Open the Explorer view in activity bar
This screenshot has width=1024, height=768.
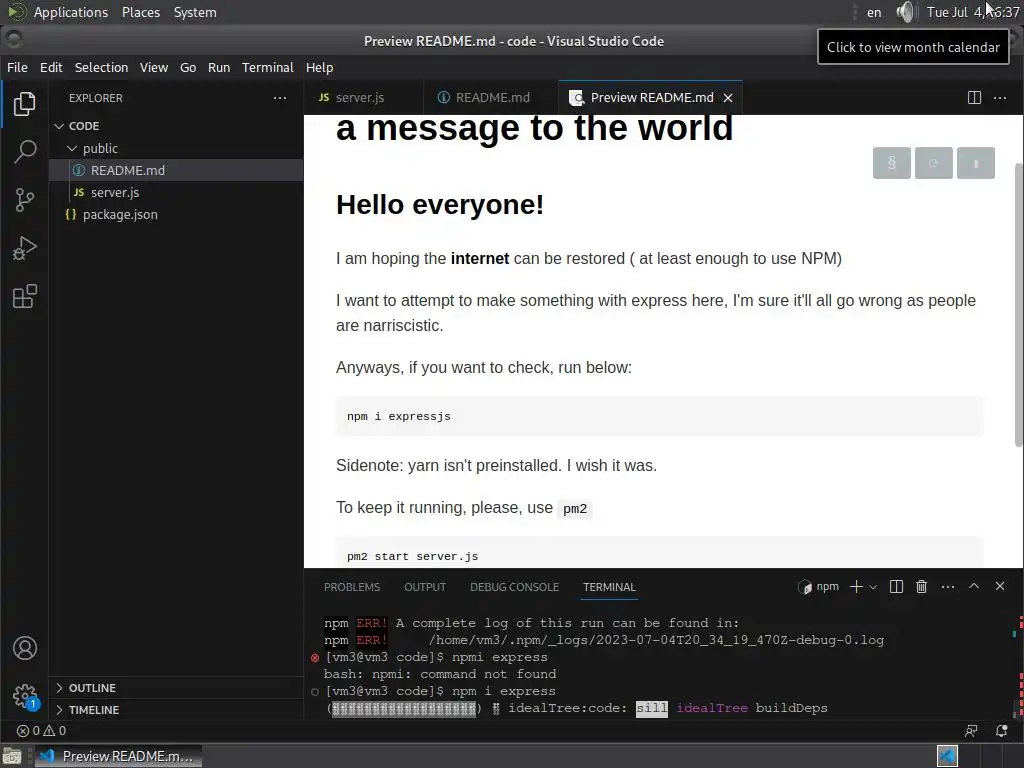(24, 104)
